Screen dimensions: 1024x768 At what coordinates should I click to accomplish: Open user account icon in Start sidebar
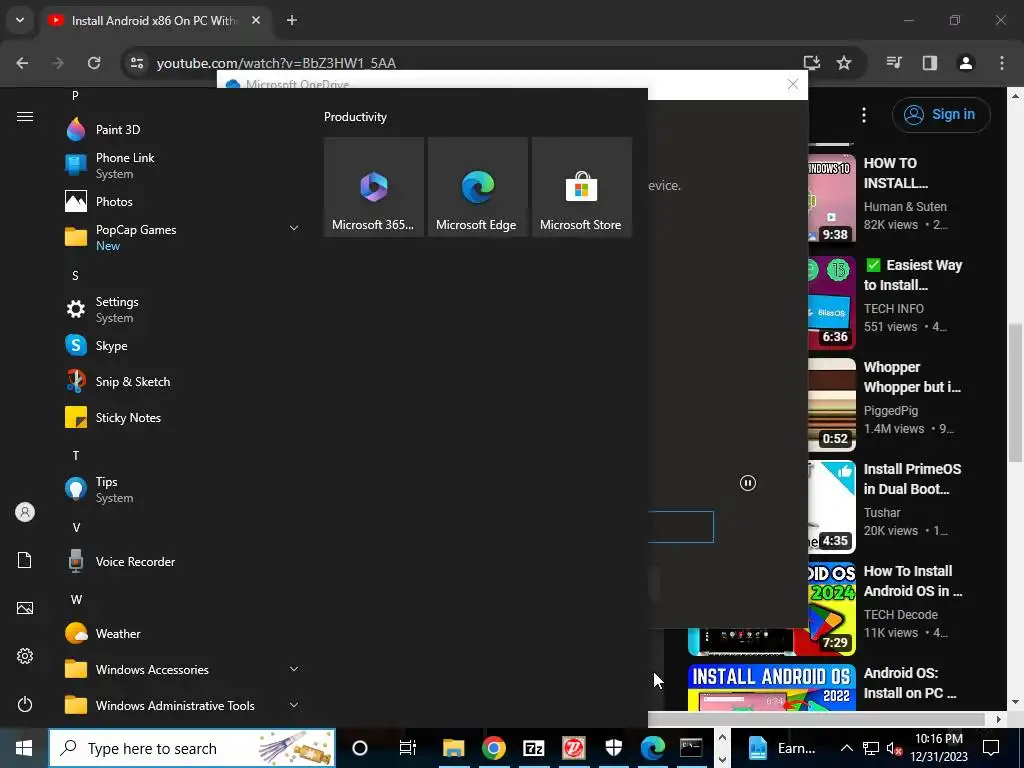(x=25, y=512)
